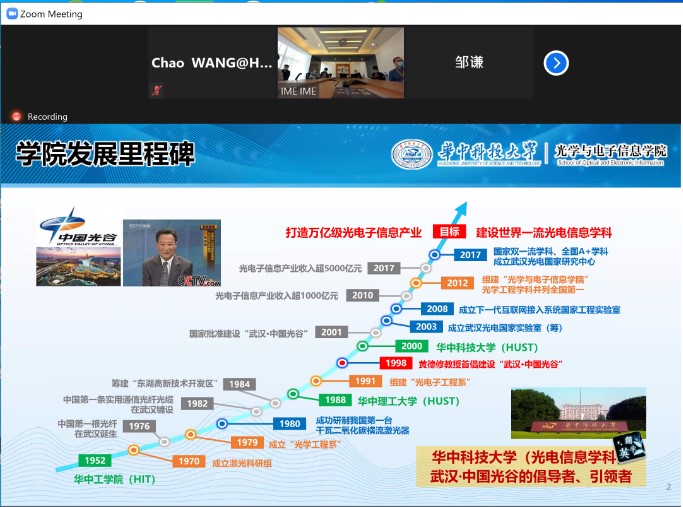This screenshot has height=507, width=683.
Task: Click the green 1988 timeline year box
Action: coord(335,400)
